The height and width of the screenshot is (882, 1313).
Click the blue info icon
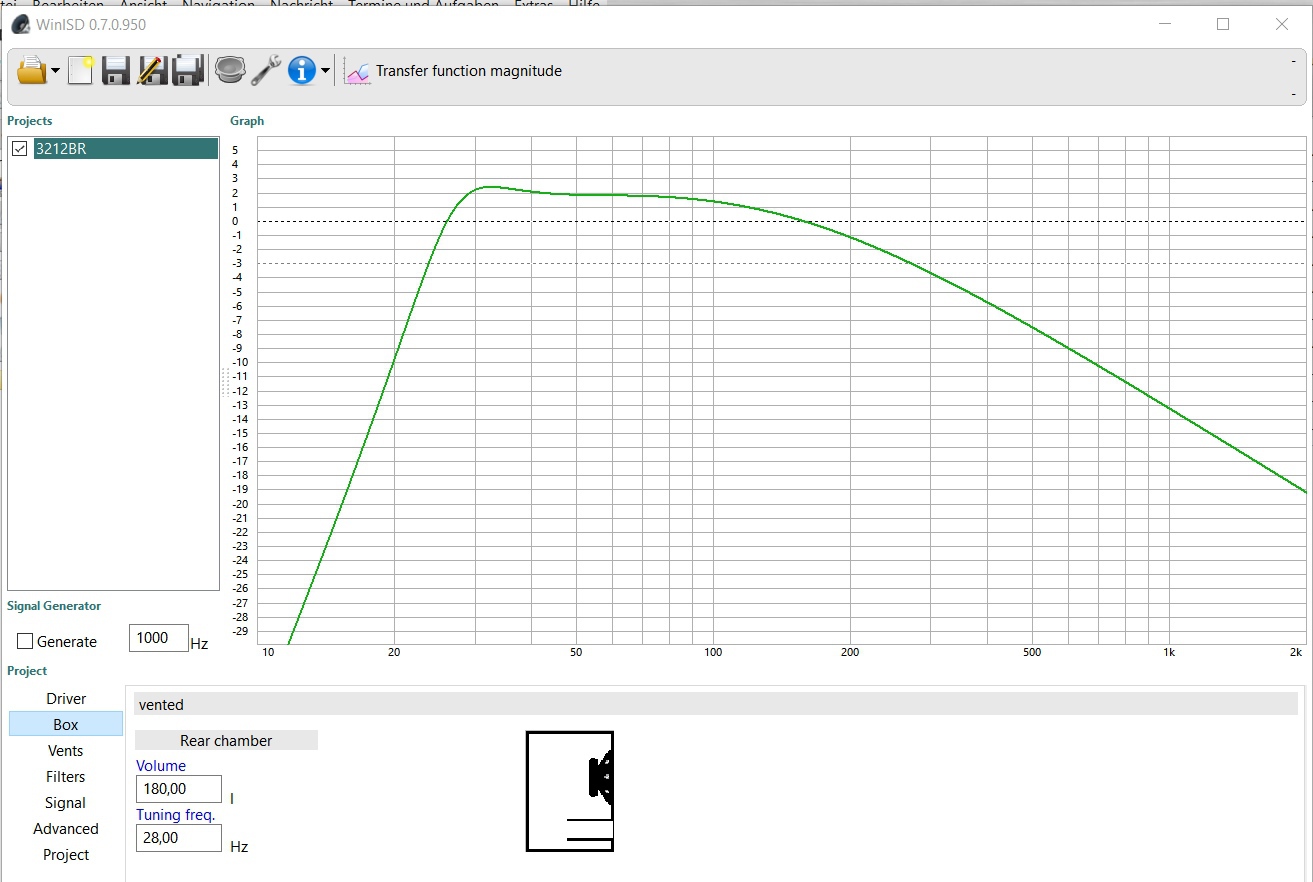click(x=302, y=71)
